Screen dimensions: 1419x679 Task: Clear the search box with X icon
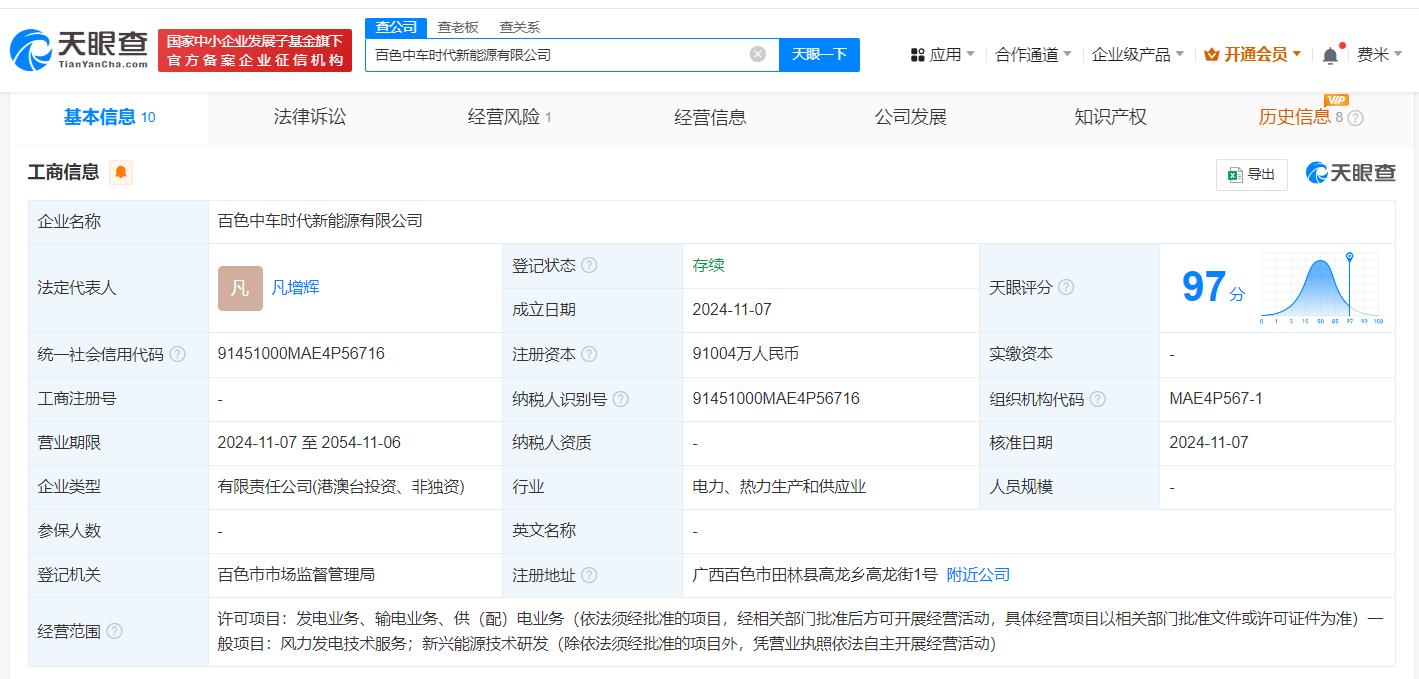758,54
